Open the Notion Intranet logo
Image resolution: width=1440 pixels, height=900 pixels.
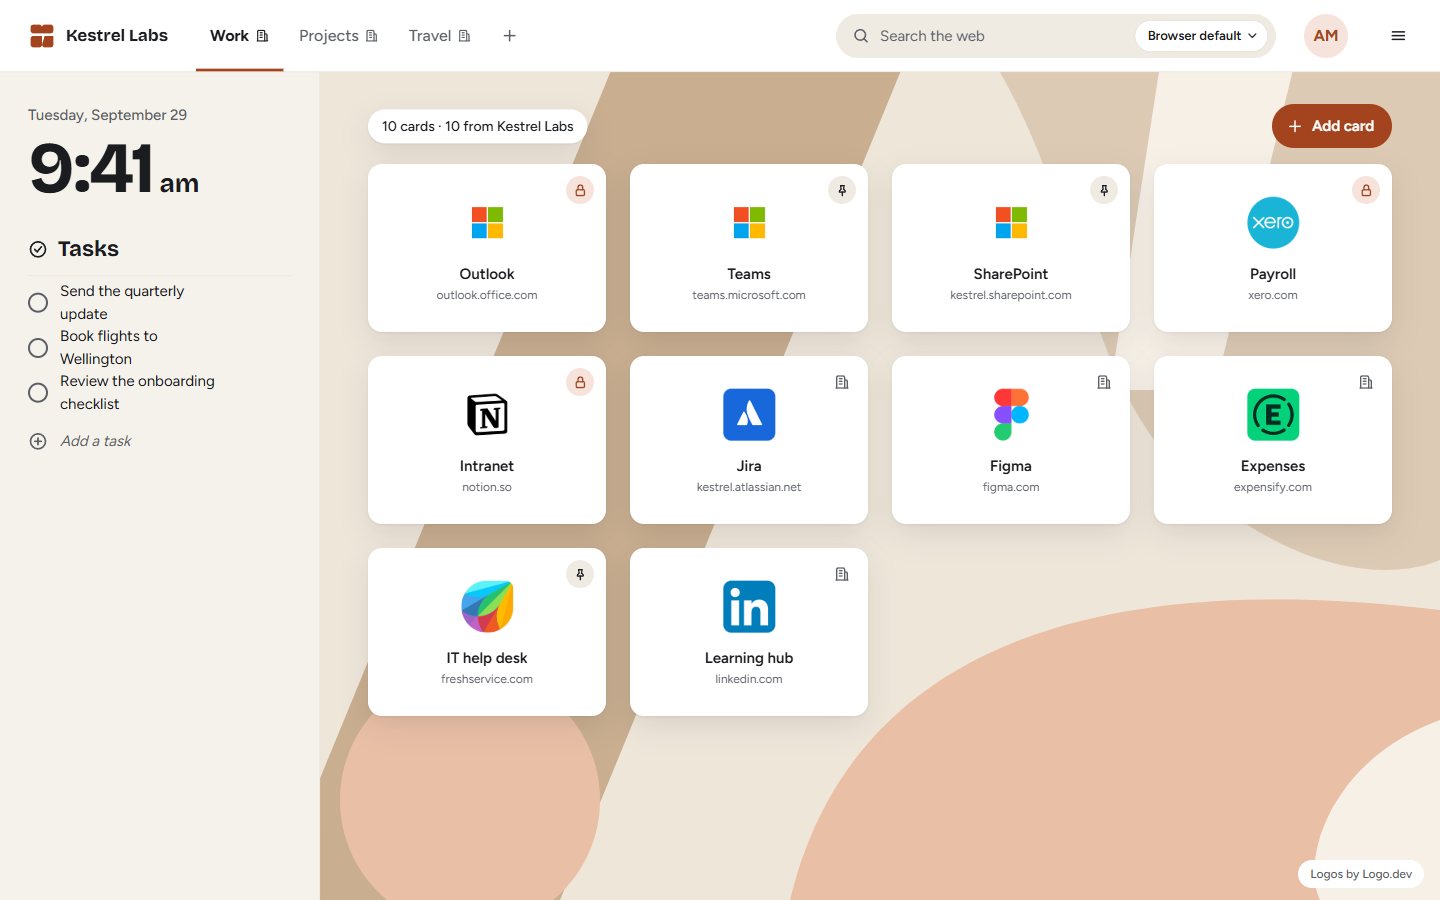coord(487,415)
